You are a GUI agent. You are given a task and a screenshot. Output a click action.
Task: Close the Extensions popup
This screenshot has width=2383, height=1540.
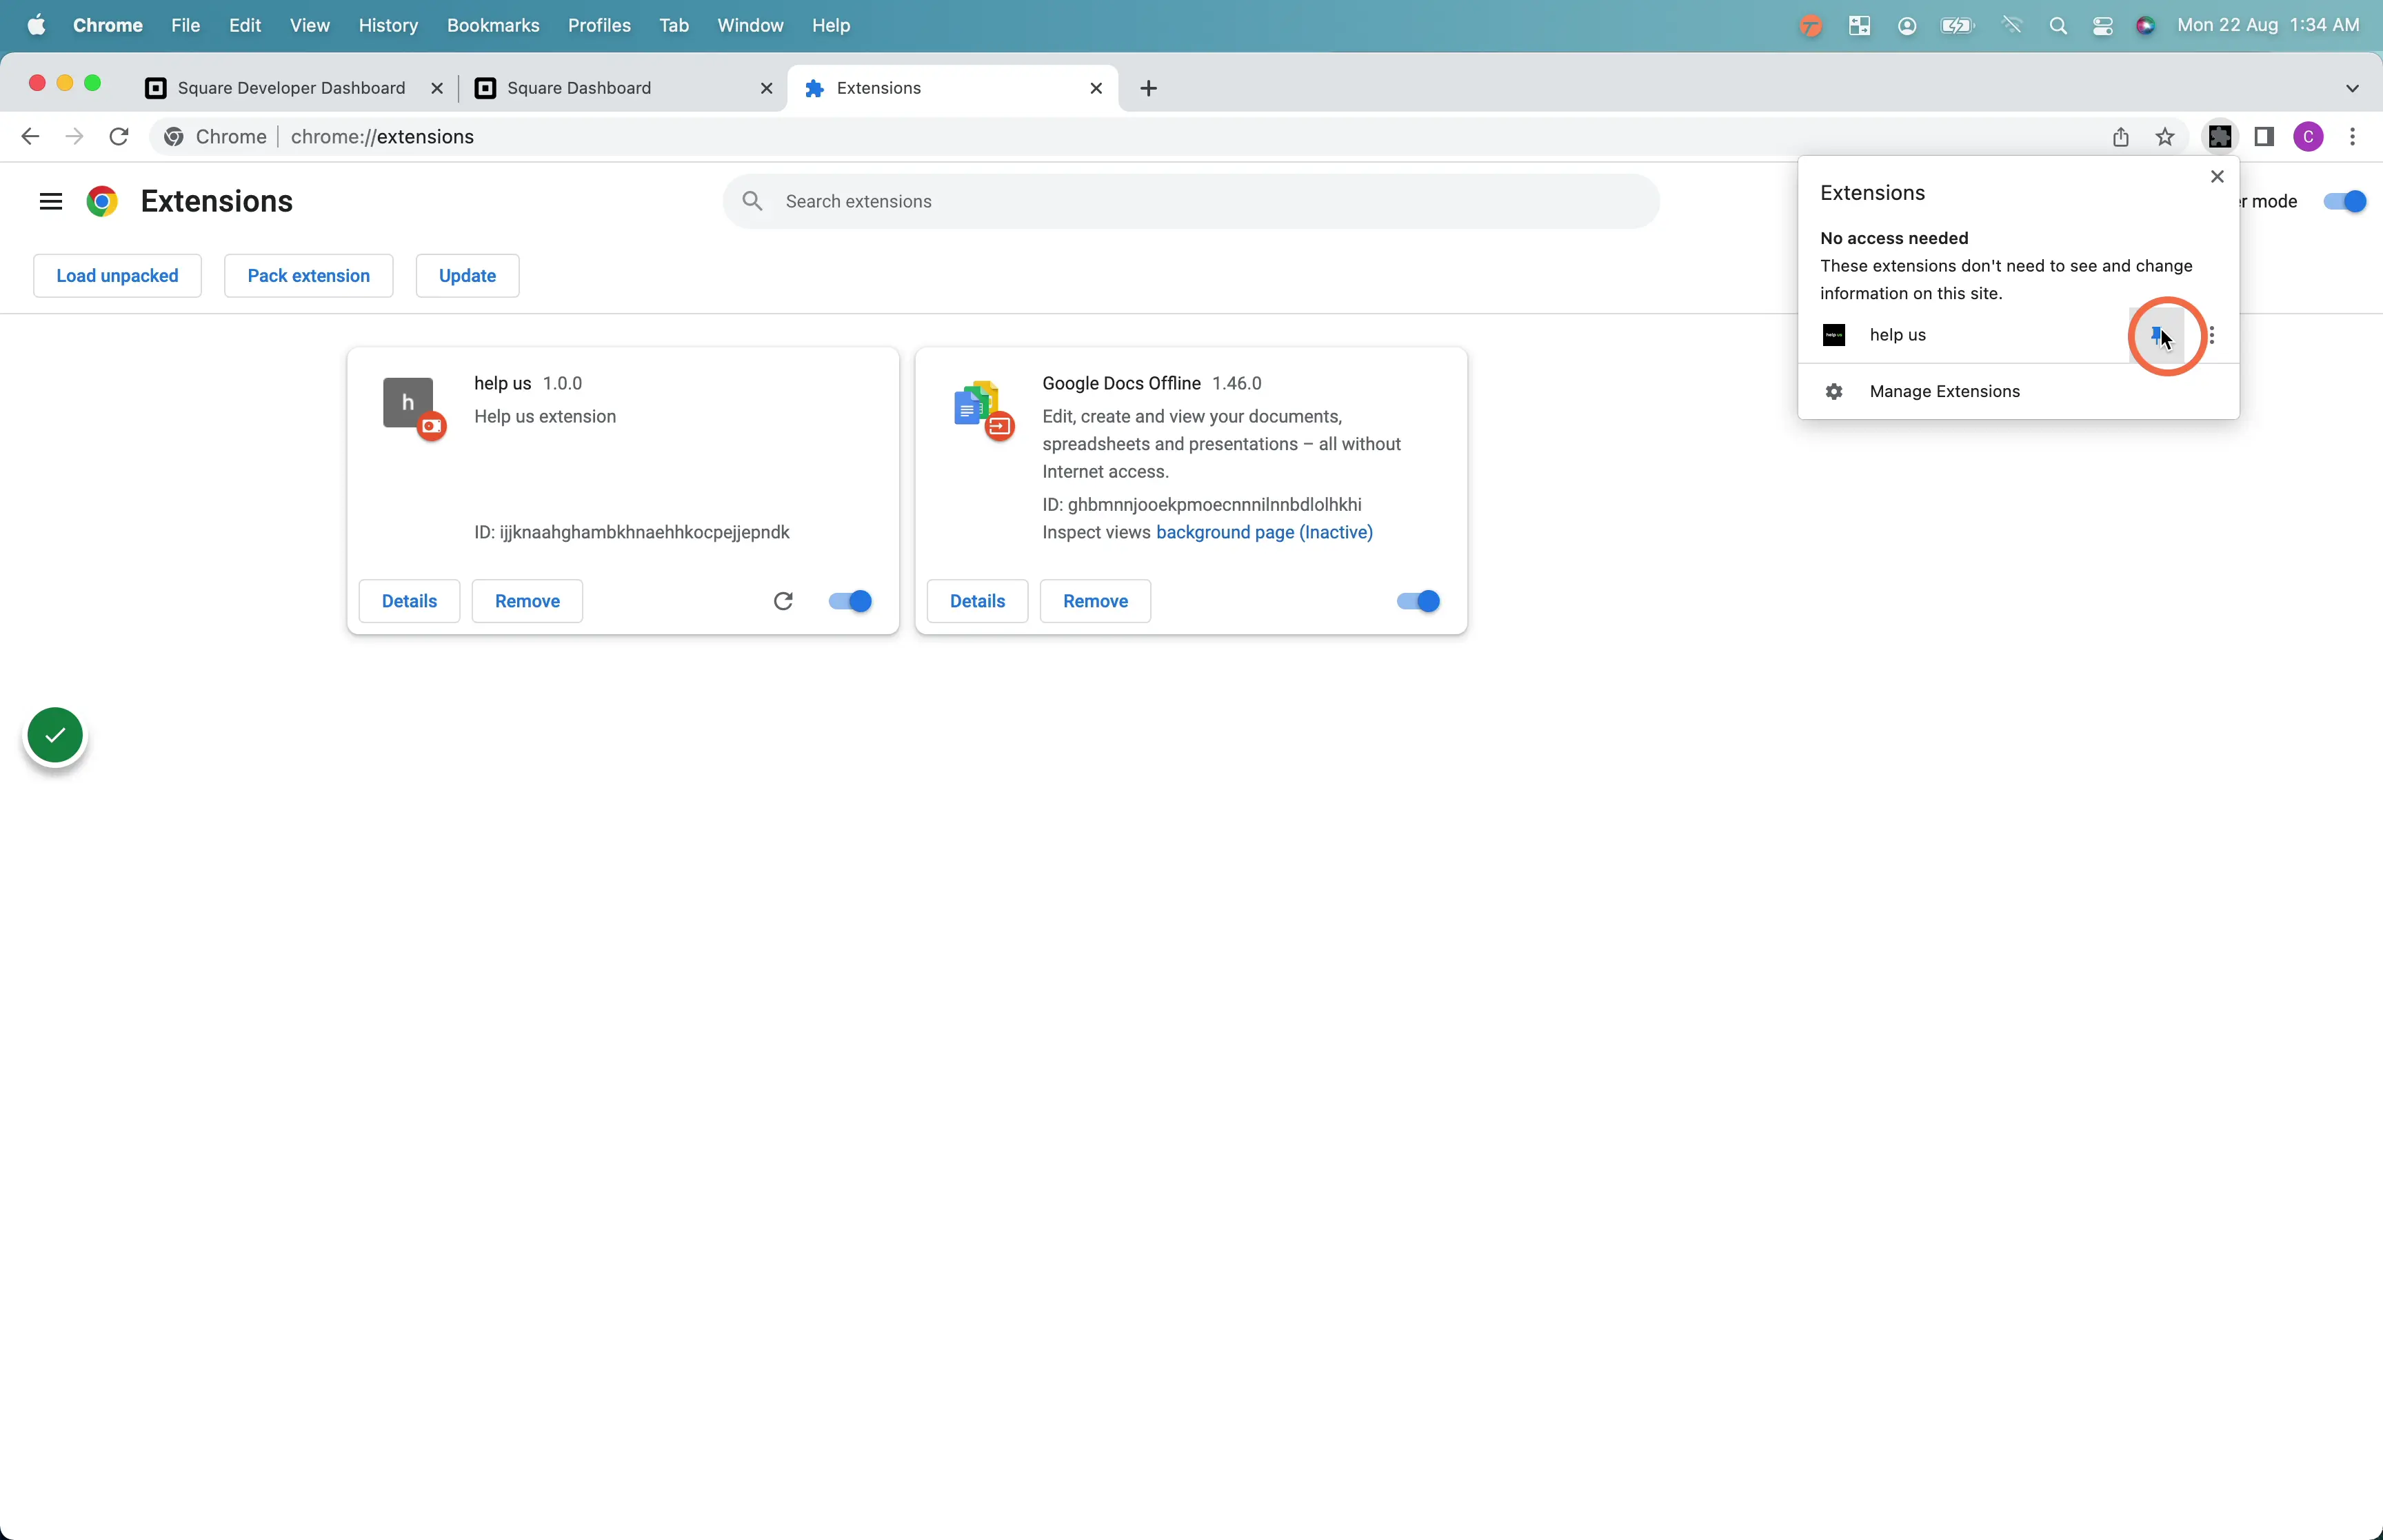2217,177
